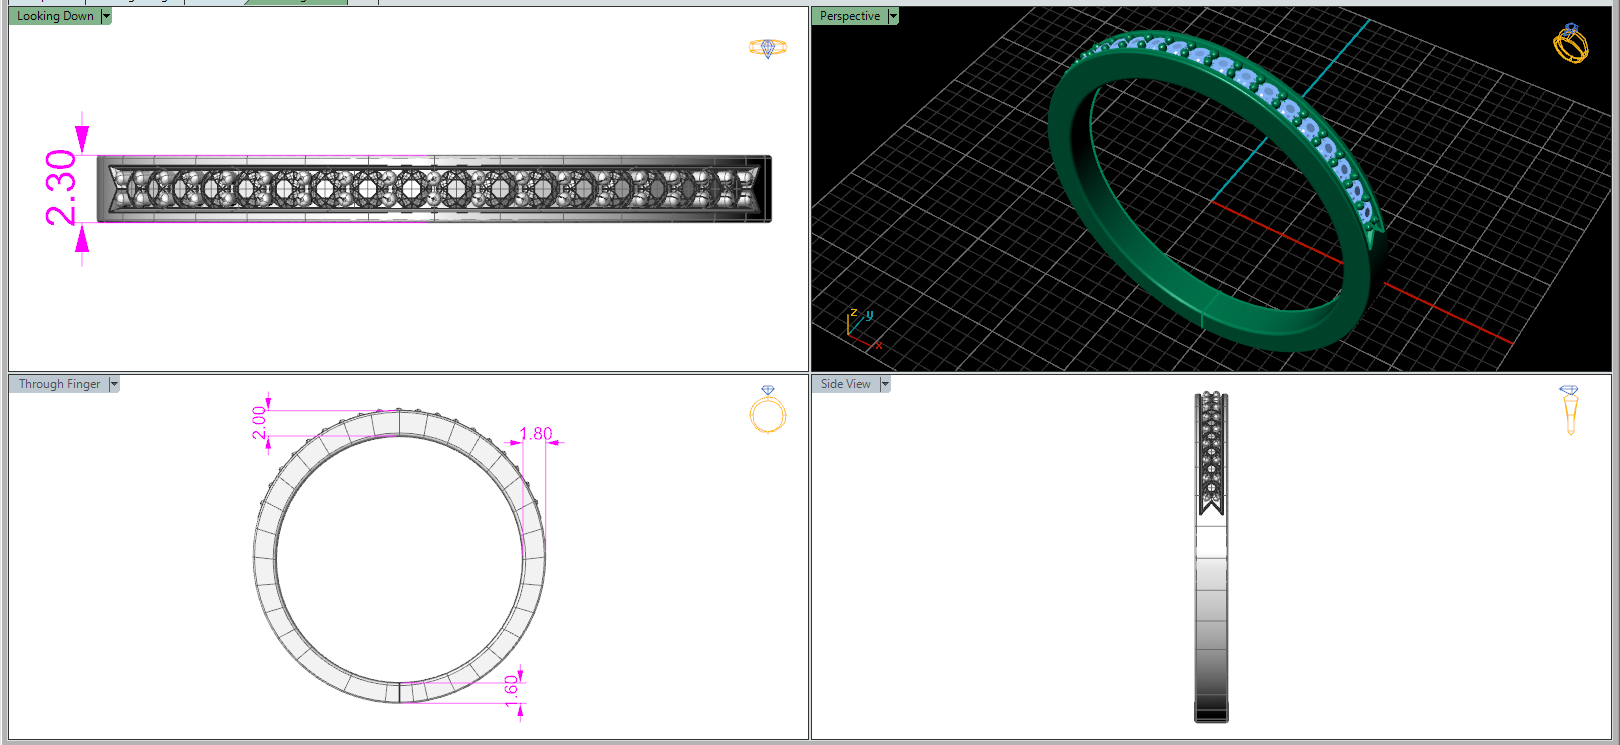Click the Looking Down viewport title
The height and width of the screenshot is (745, 1620).
(55, 16)
